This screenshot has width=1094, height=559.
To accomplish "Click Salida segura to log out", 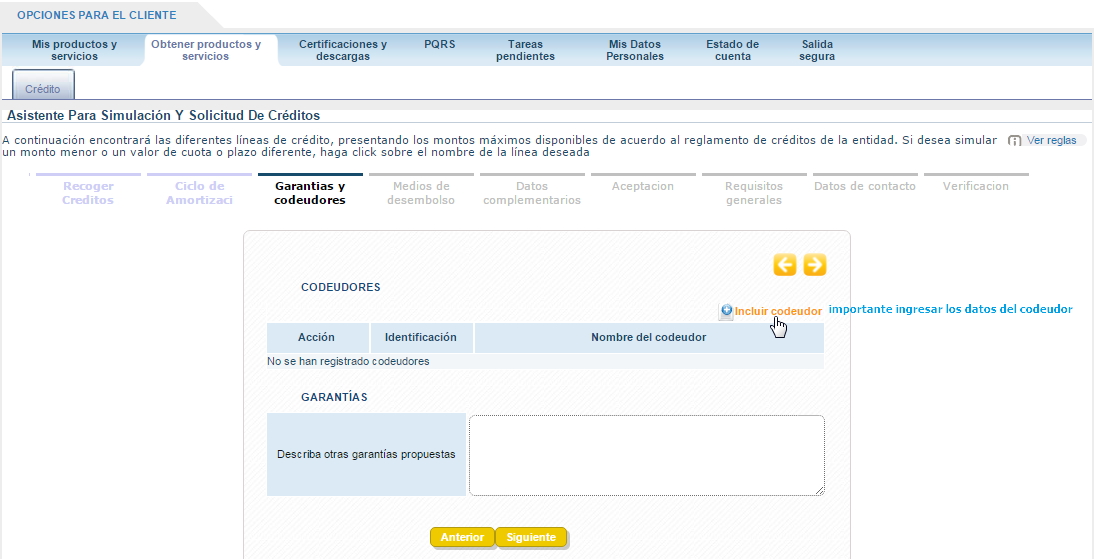I will click(817, 51).
